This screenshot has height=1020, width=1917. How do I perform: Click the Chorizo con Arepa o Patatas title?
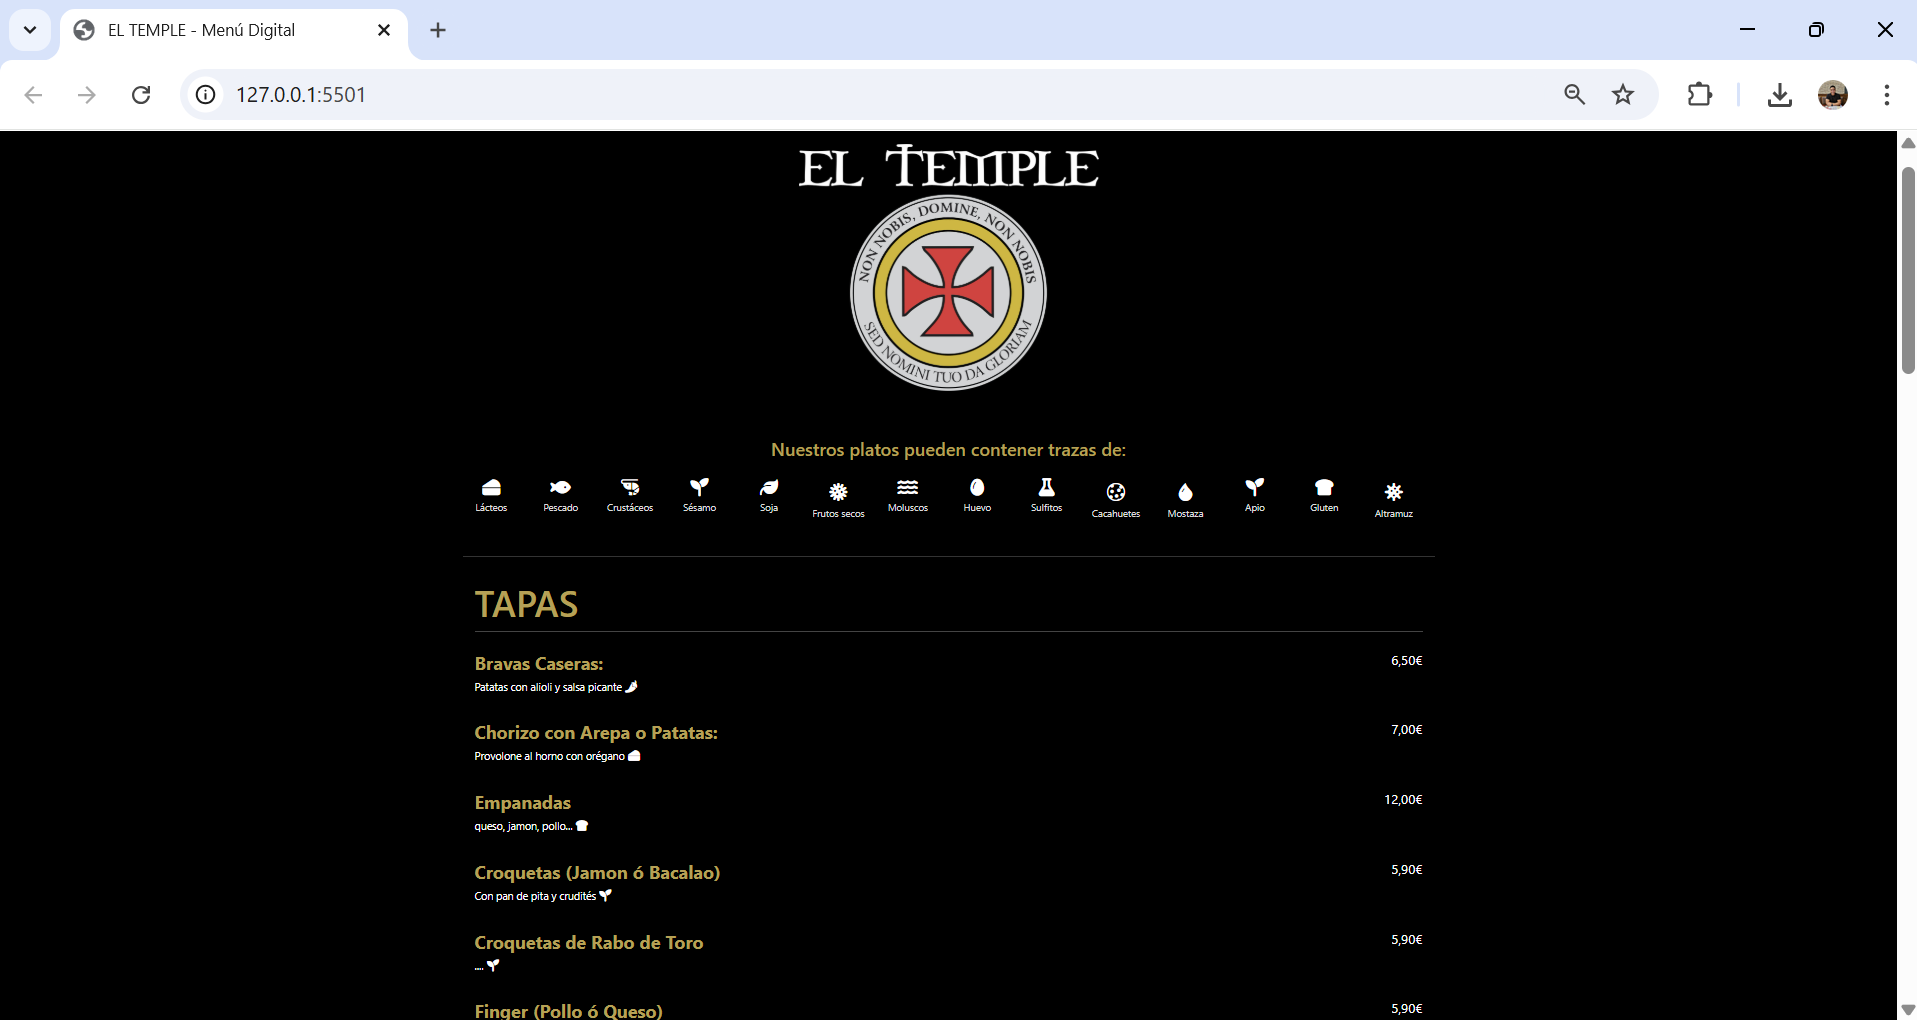click(x=596, y=733)
